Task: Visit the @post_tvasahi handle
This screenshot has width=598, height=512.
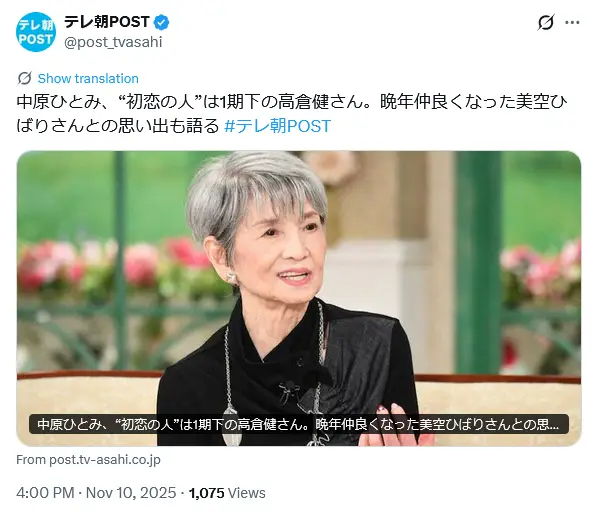Action: [x=113, y=42]
